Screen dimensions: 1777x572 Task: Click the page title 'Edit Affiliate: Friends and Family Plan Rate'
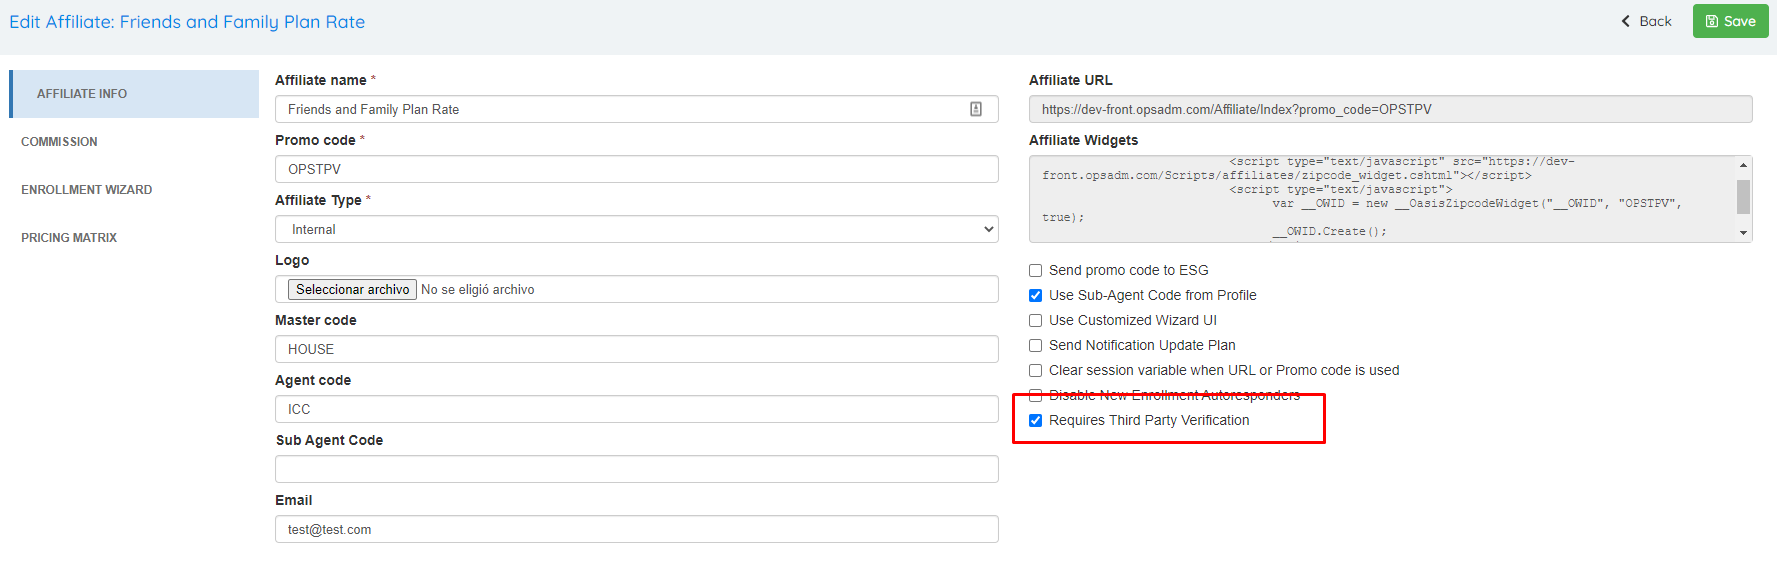coord(187,22)
